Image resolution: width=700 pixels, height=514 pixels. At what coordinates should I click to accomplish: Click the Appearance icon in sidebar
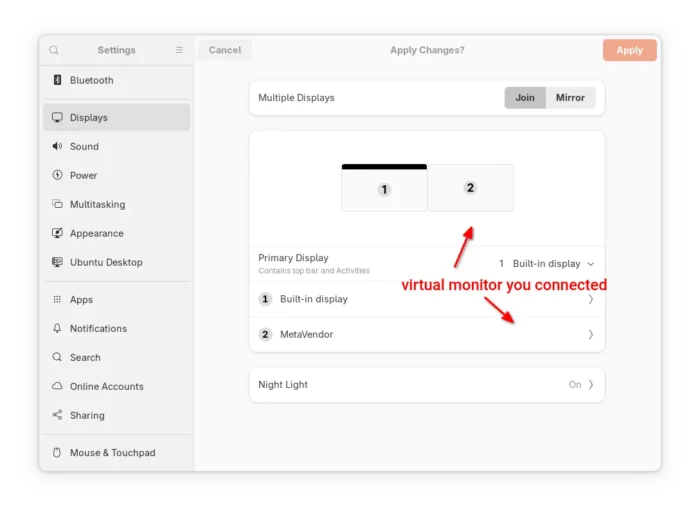click(x=57, y=233)
